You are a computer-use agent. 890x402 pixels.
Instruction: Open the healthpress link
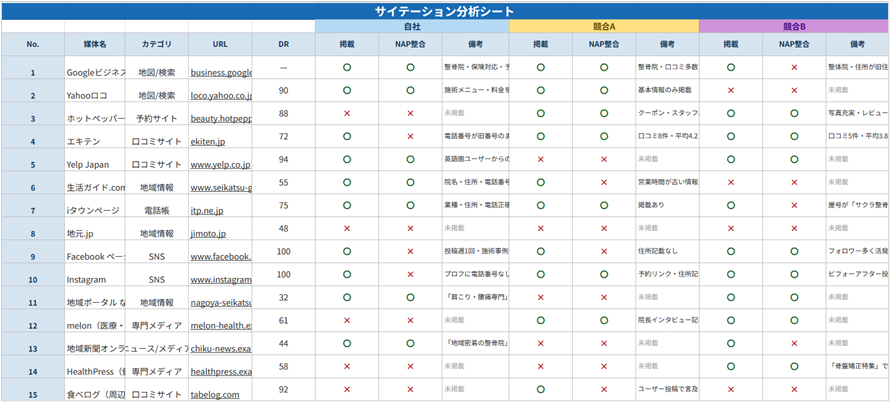pyautogui.click(x=221, y=372)
